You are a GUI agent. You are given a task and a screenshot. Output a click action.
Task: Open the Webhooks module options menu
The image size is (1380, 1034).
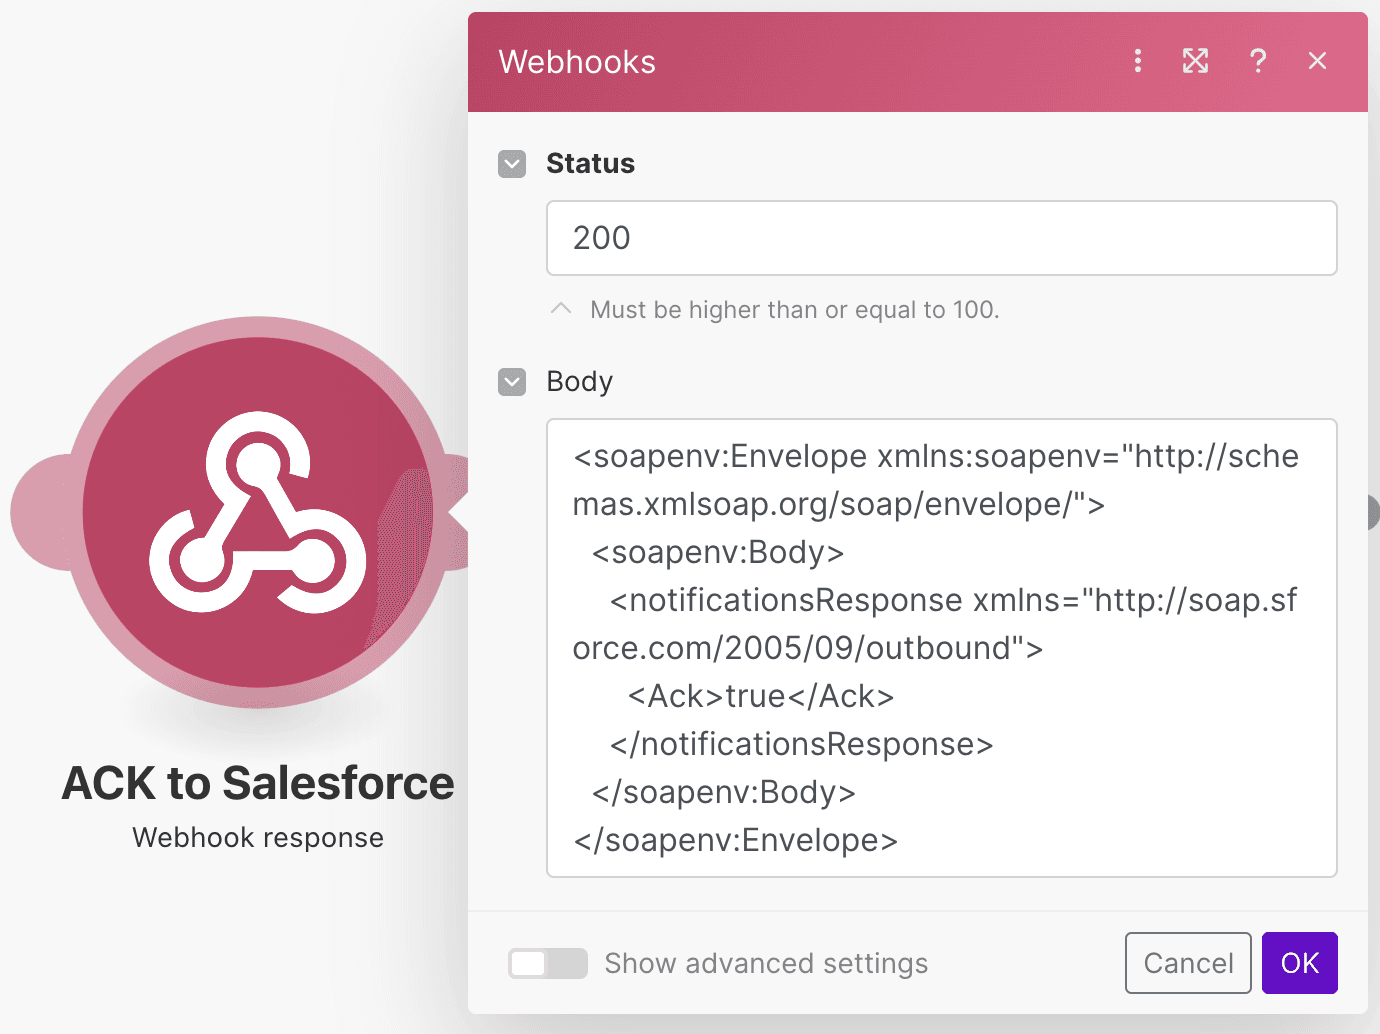(x=1137, y=61)
